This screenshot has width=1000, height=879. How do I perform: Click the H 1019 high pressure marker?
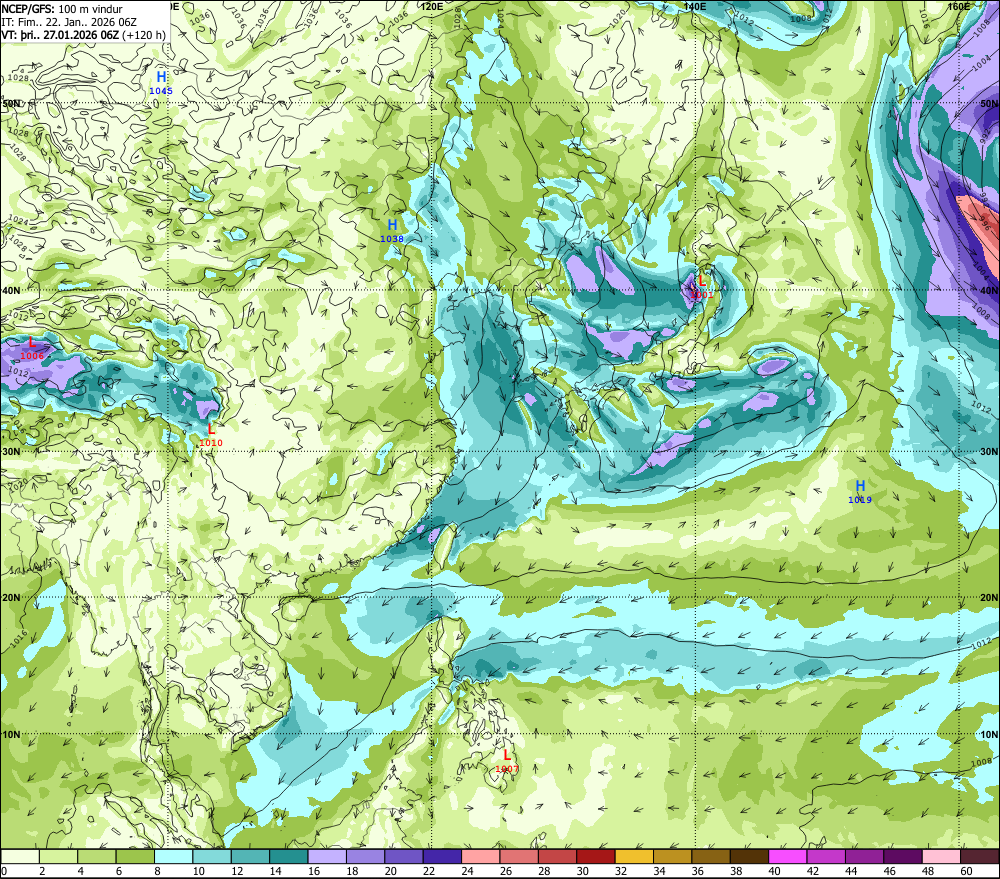coord(860,492)
